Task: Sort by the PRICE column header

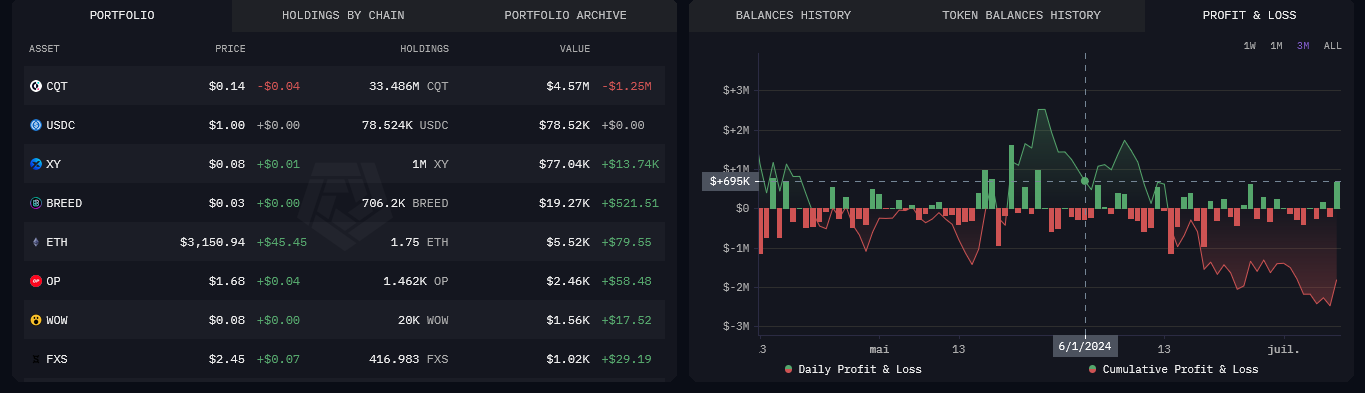Action: point(230,49)
